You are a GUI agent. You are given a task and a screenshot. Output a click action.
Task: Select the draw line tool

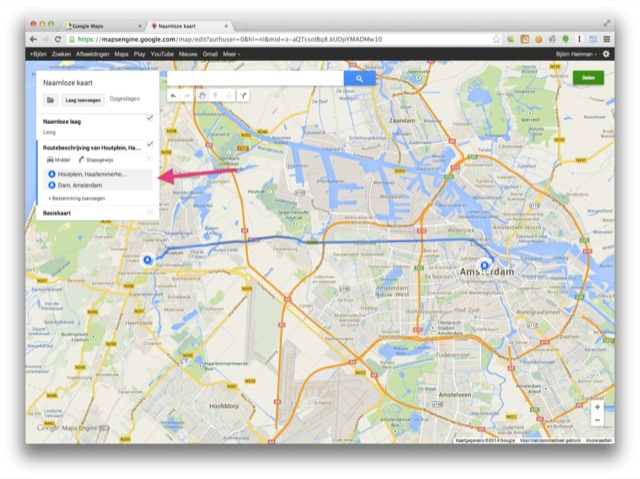229,95
